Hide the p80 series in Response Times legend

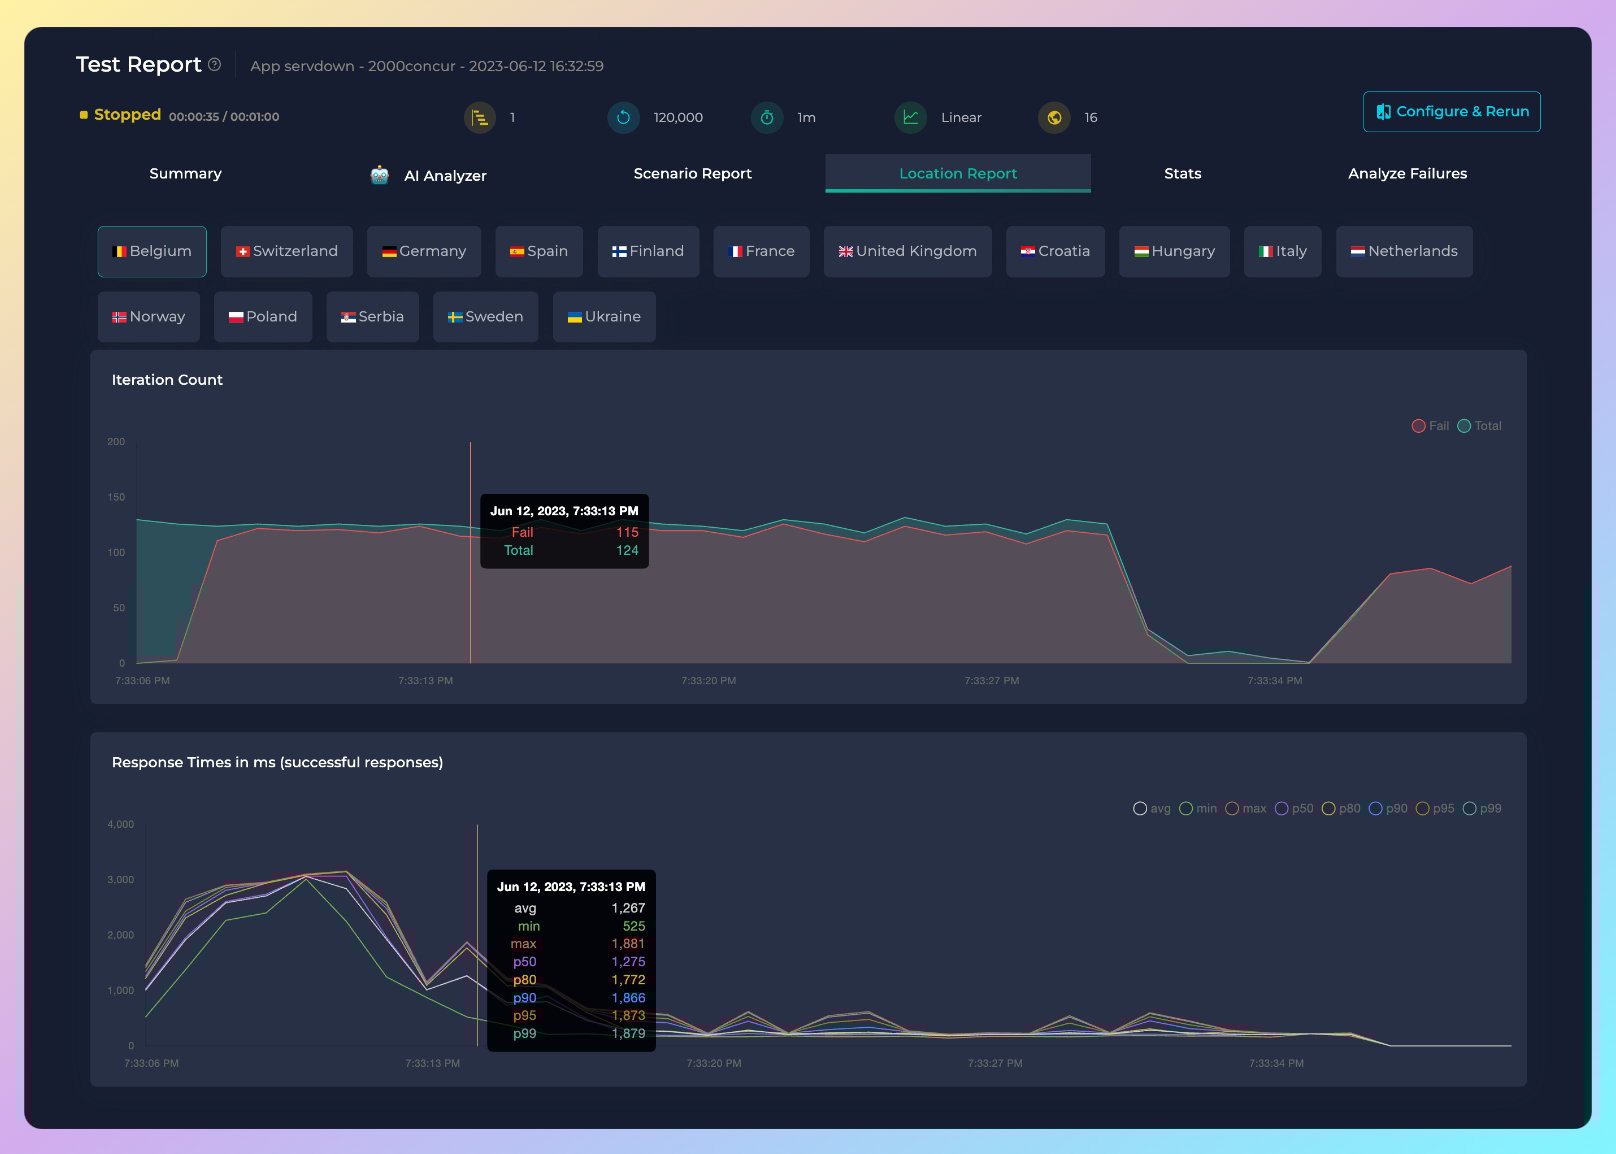(1341, 809)
